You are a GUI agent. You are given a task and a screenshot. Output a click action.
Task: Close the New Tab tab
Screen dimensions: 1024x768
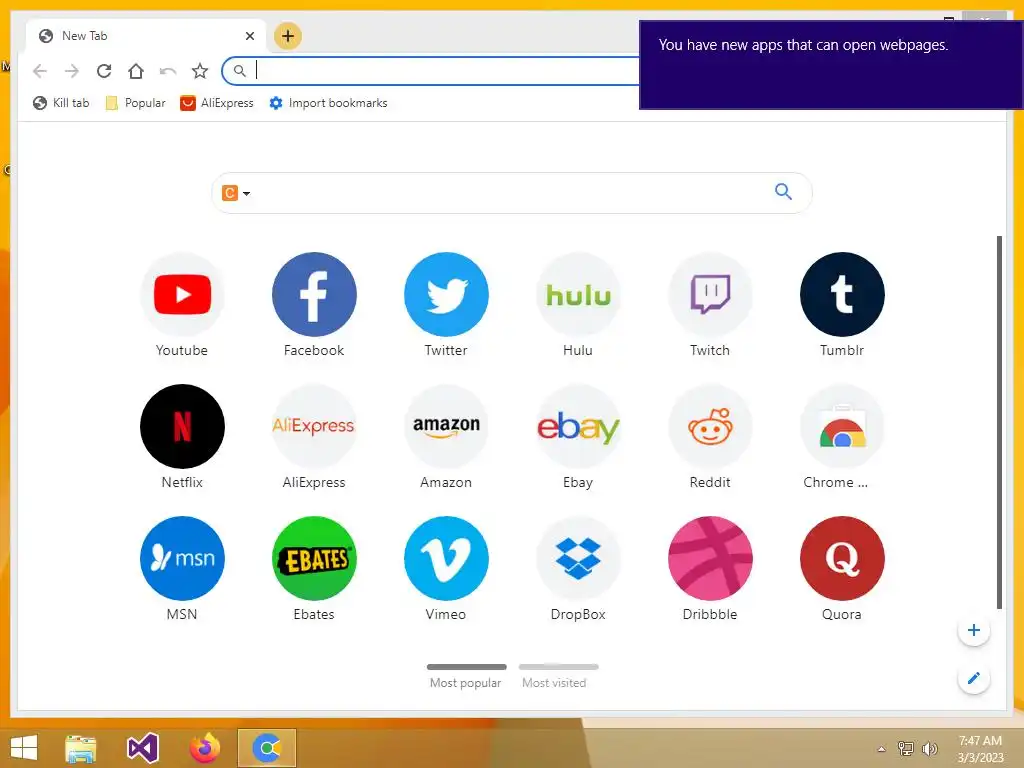249,36
